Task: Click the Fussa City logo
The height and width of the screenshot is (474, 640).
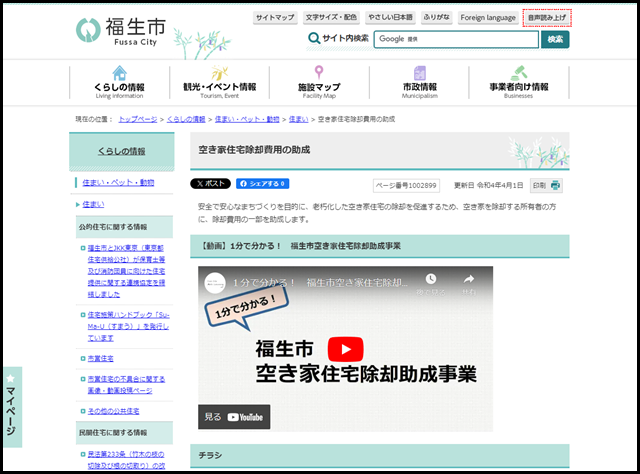Action: click(x=118, y=29)
